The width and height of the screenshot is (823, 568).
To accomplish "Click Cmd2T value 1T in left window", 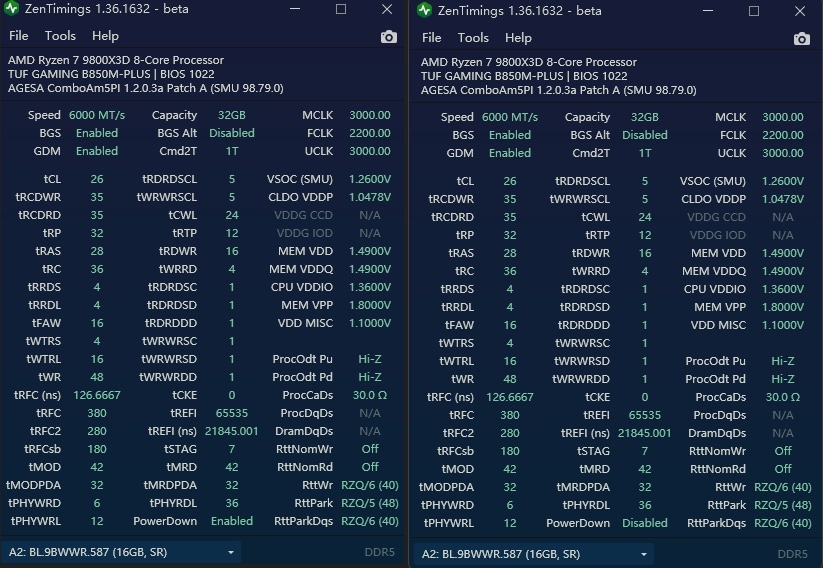I will (x=232, y=151).
